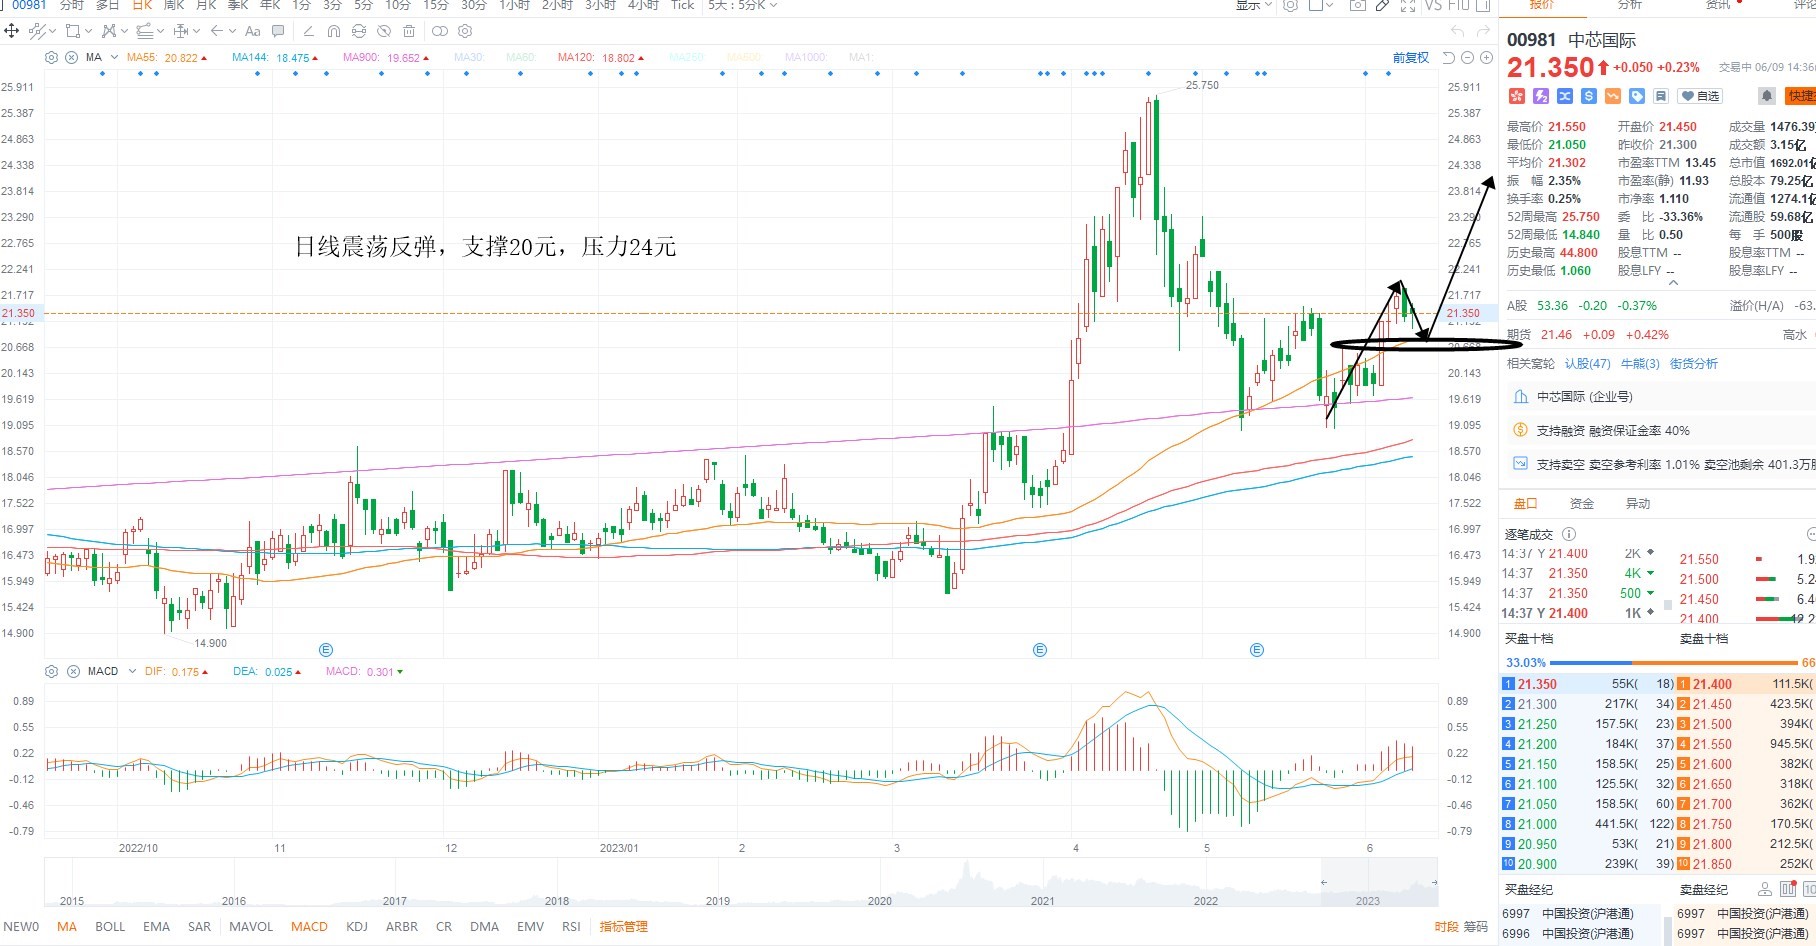Screen dimensions: 1816x946
Task: Open the 资金 capital flow tab
Action: point(1582,503)
